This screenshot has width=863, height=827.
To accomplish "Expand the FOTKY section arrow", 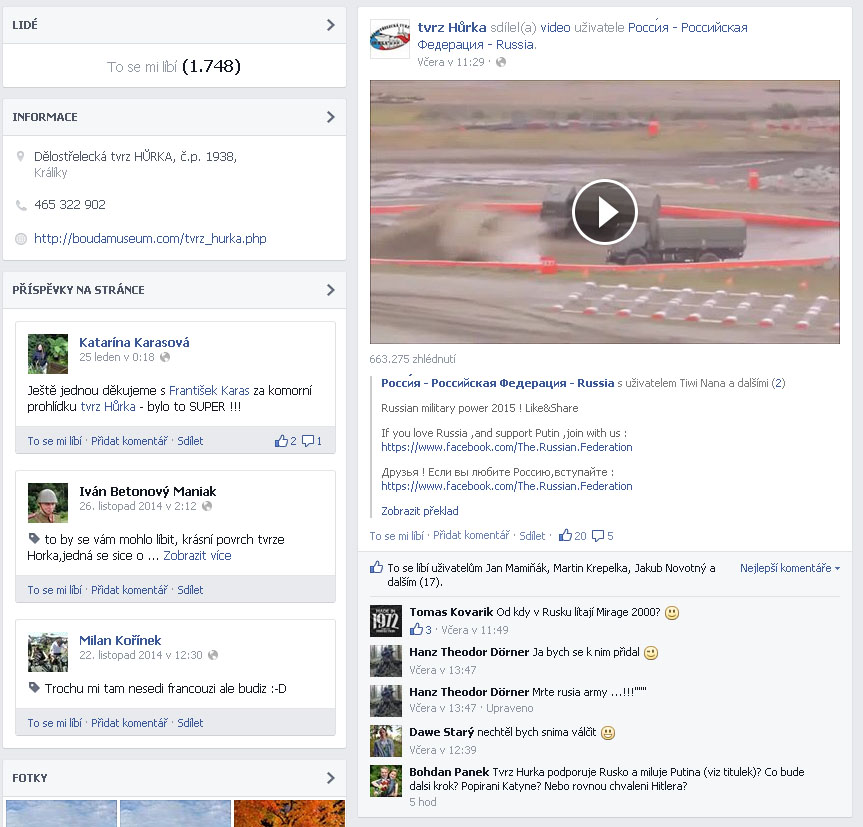I will pyautogui.click(x=330, y=778).
